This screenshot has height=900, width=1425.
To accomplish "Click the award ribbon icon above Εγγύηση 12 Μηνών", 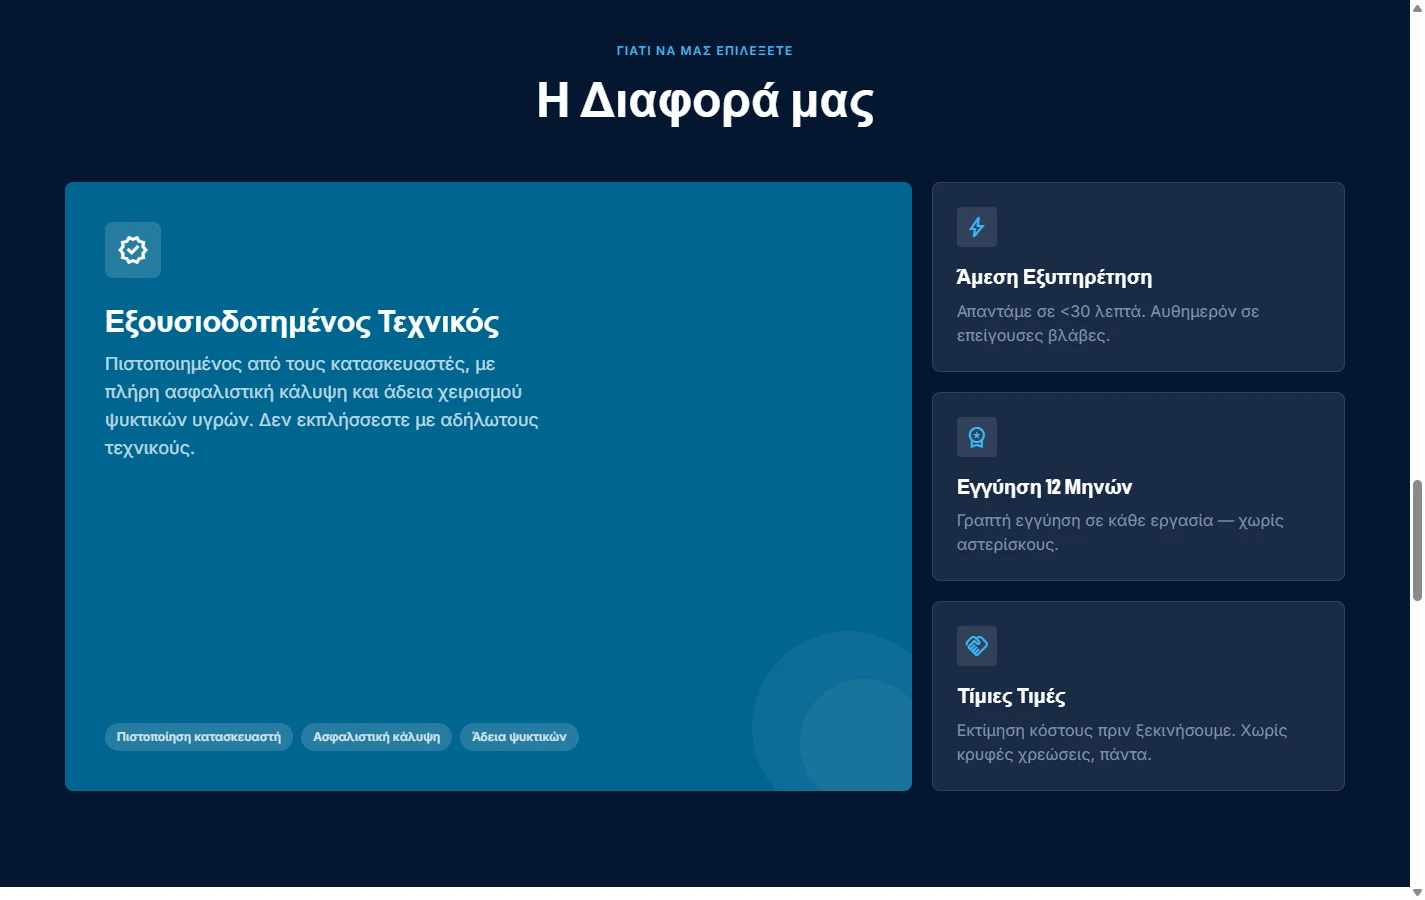I will pos(977,437).
